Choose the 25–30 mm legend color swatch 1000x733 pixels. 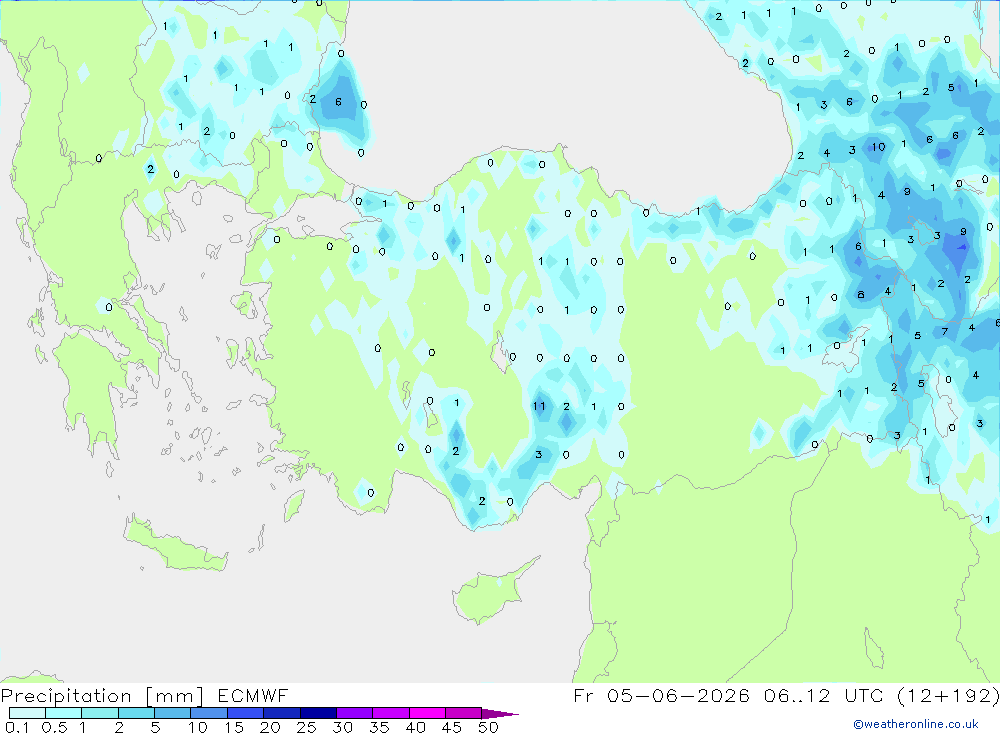pos(318,713)
